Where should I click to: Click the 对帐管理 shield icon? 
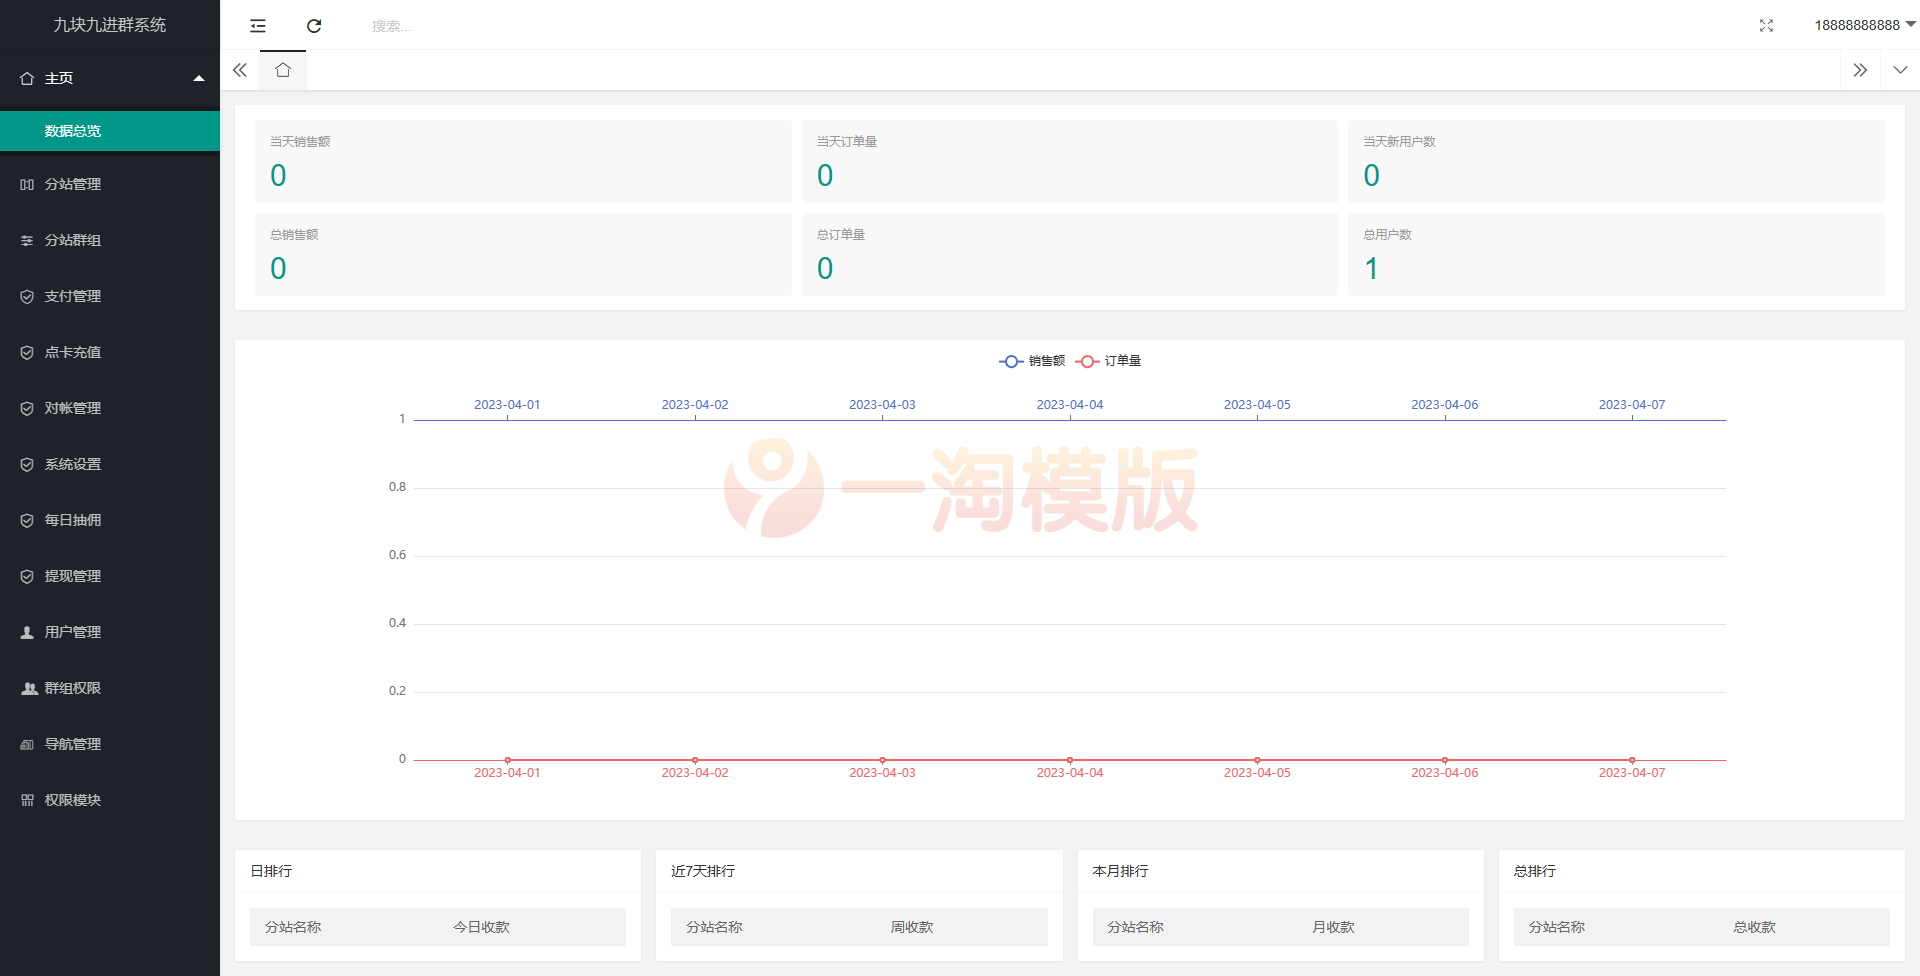[27, 408]
